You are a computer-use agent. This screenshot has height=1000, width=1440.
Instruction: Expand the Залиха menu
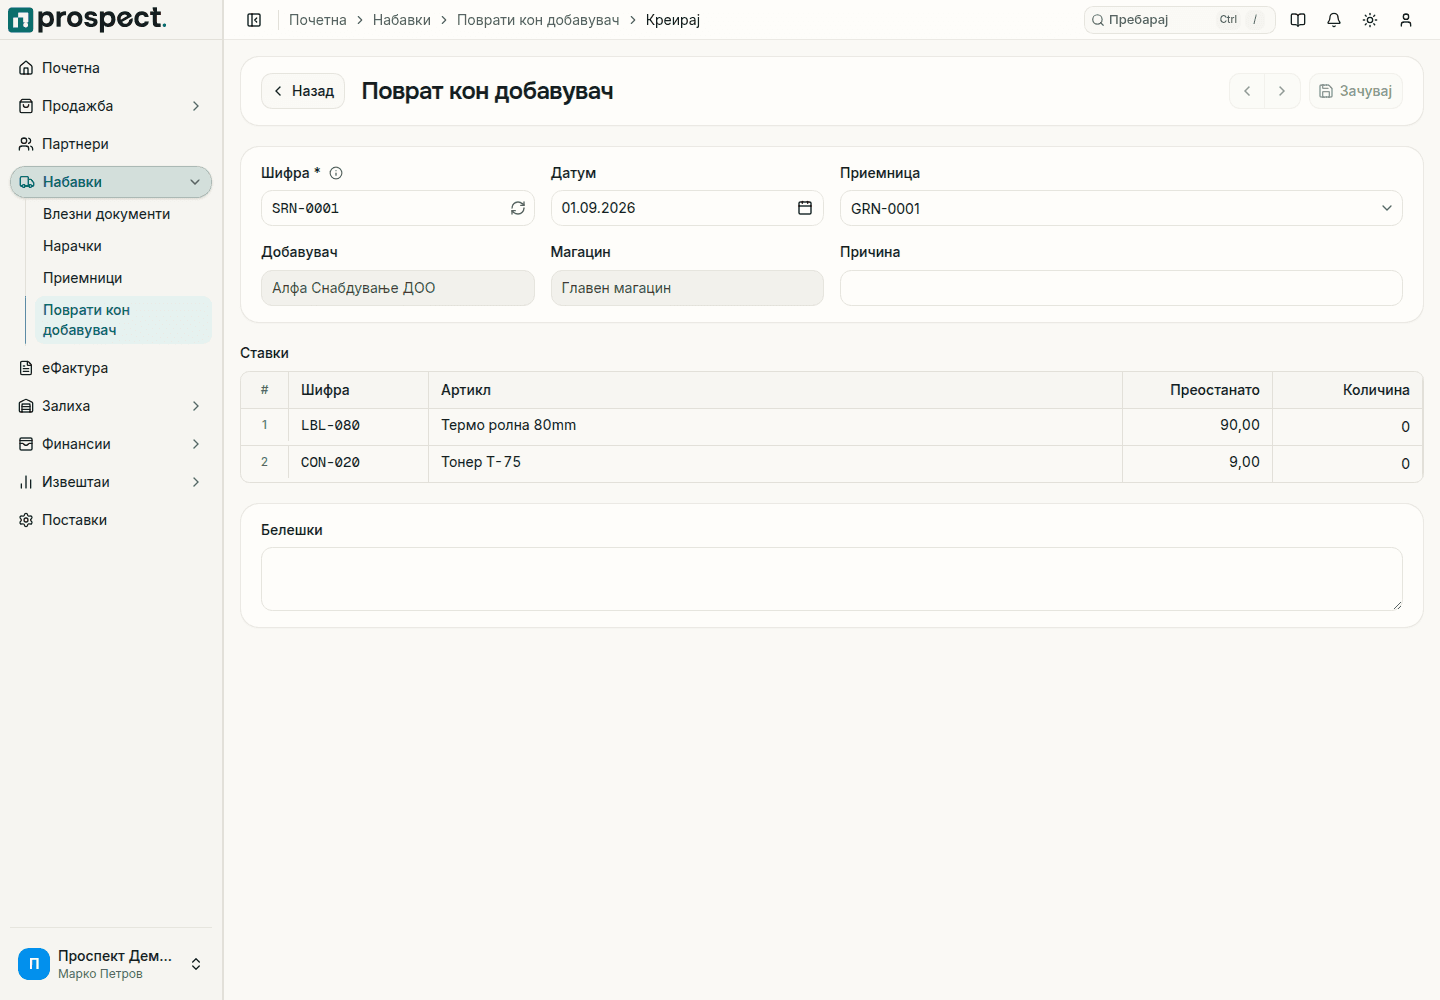[x=111, y=406]
